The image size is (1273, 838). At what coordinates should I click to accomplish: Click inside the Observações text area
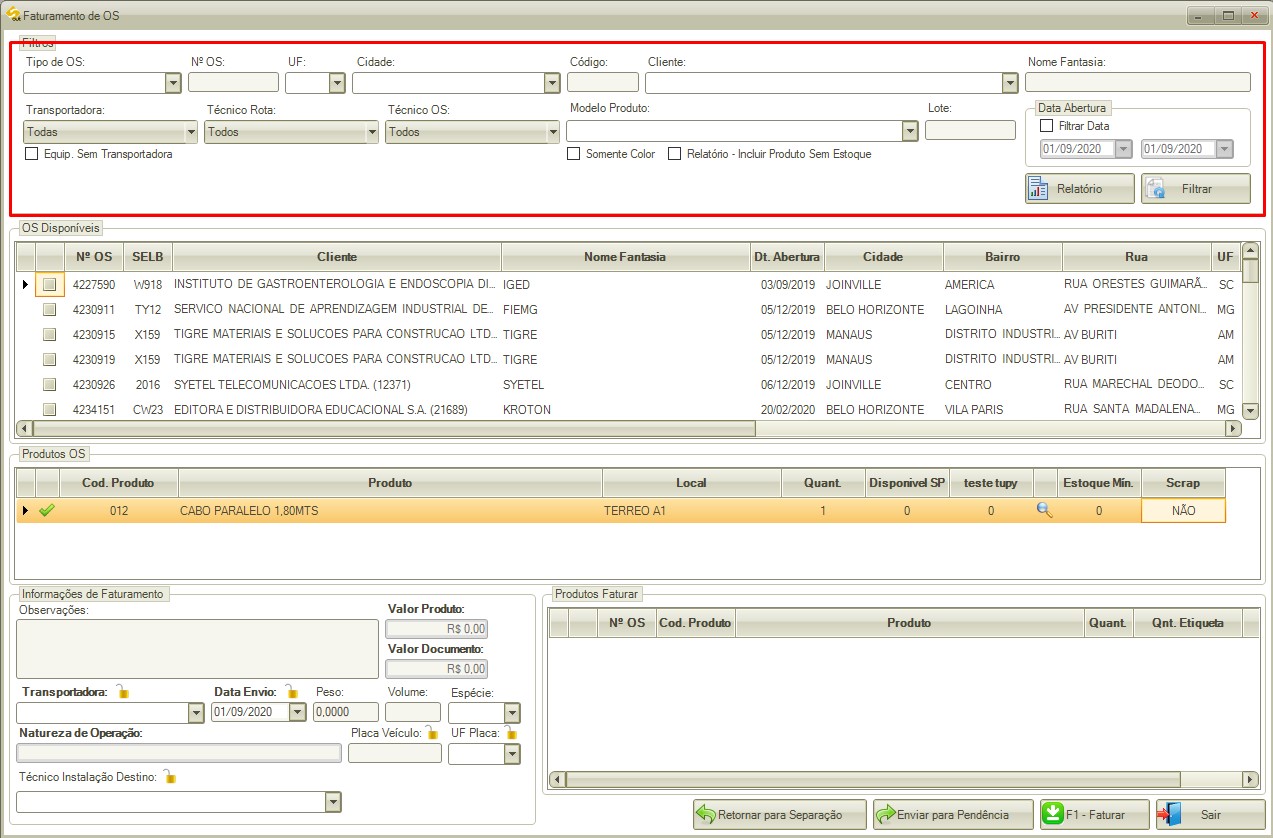pyautogui.click(x=198, y=649)
